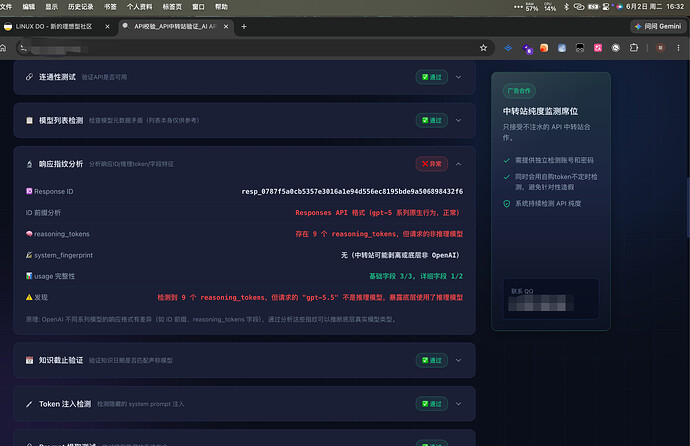
Task: Open the 书签 menu
Action: [110, 7]
